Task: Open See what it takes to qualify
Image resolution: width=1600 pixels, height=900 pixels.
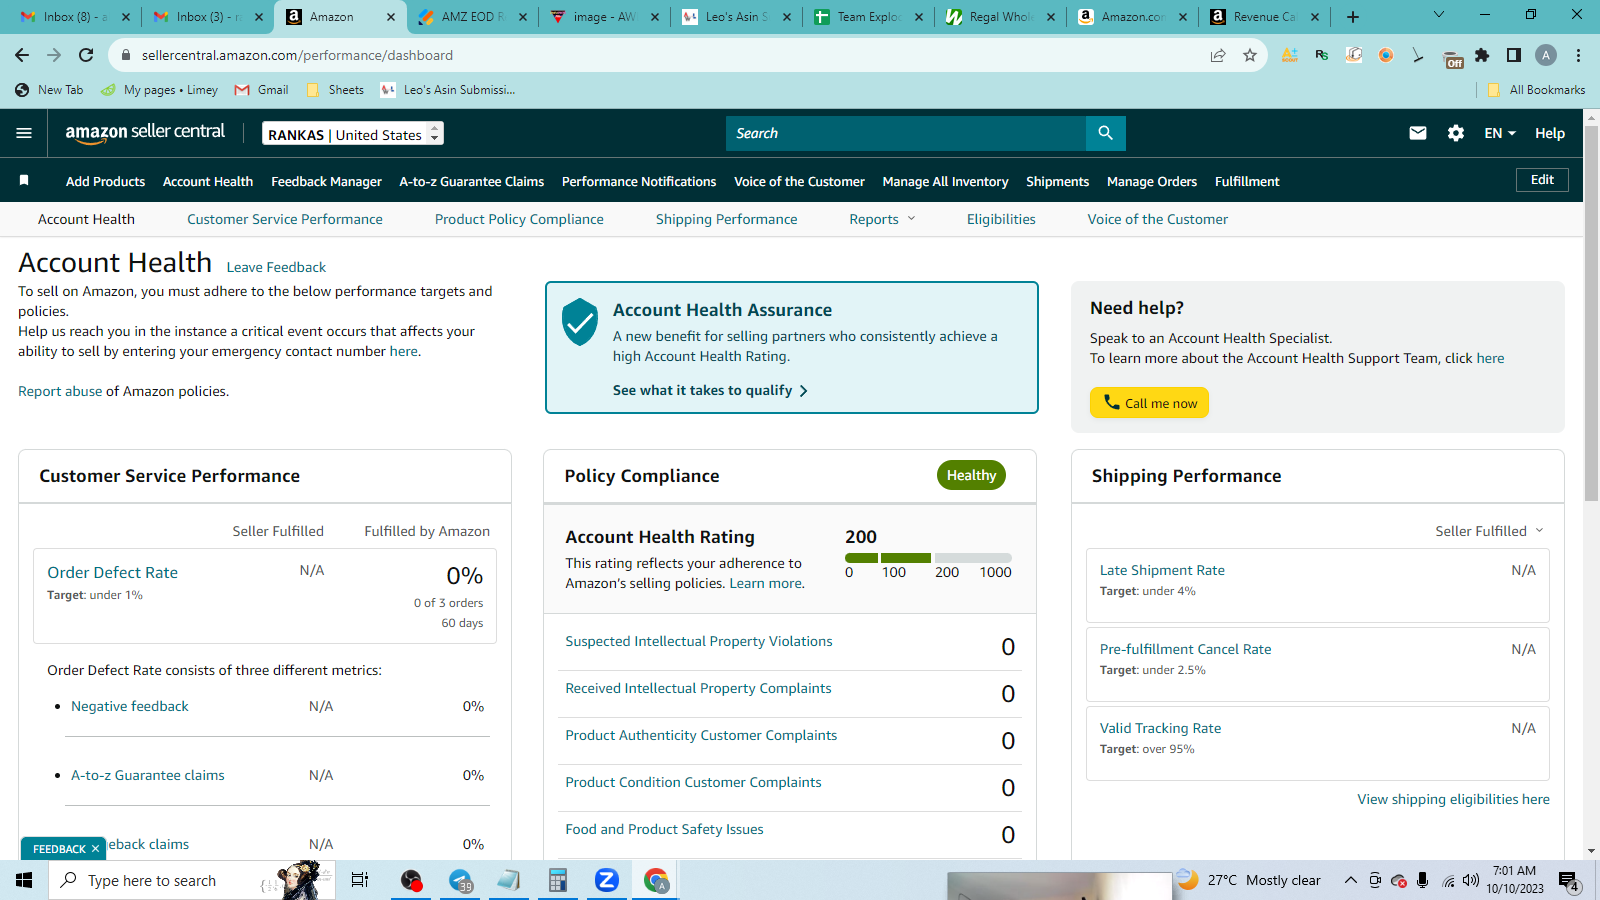Action: click(x=710, y=390)
